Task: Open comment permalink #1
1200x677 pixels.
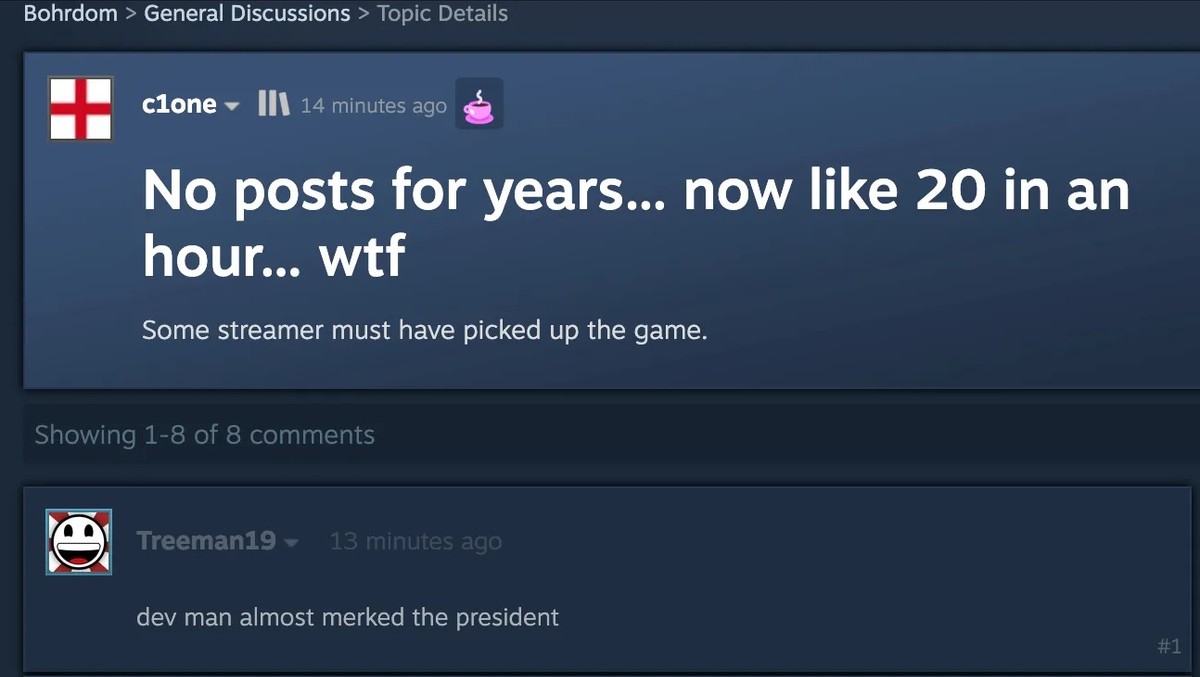Action: (x=1169, y=646)
